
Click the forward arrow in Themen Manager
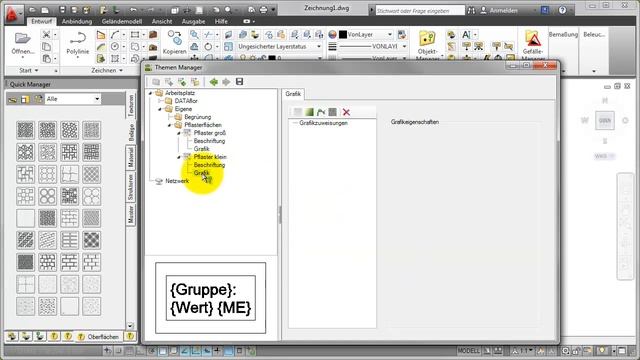tap(226, 82)
